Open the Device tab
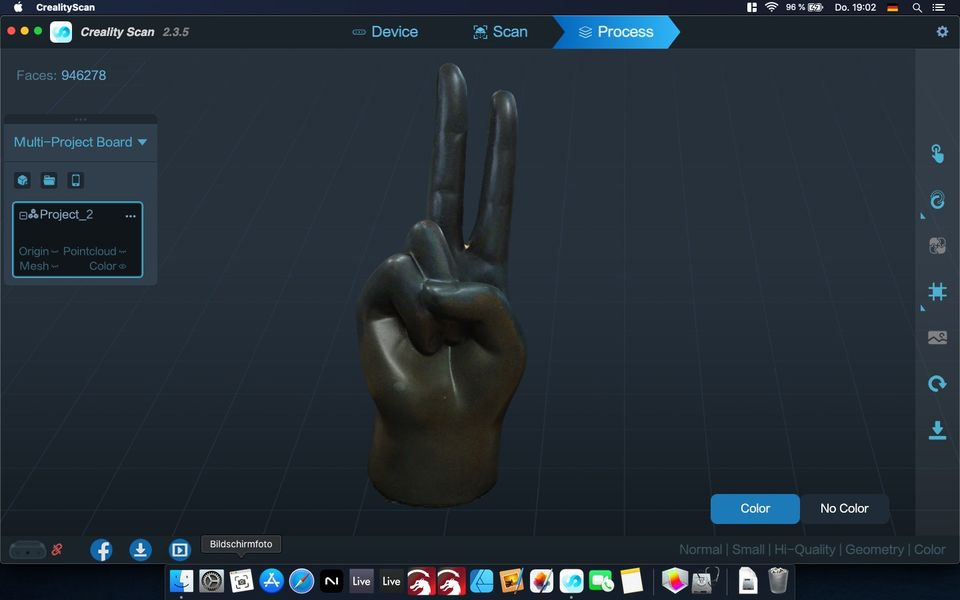The height and width of the screenshot is (600, 960). pos(385,32)
